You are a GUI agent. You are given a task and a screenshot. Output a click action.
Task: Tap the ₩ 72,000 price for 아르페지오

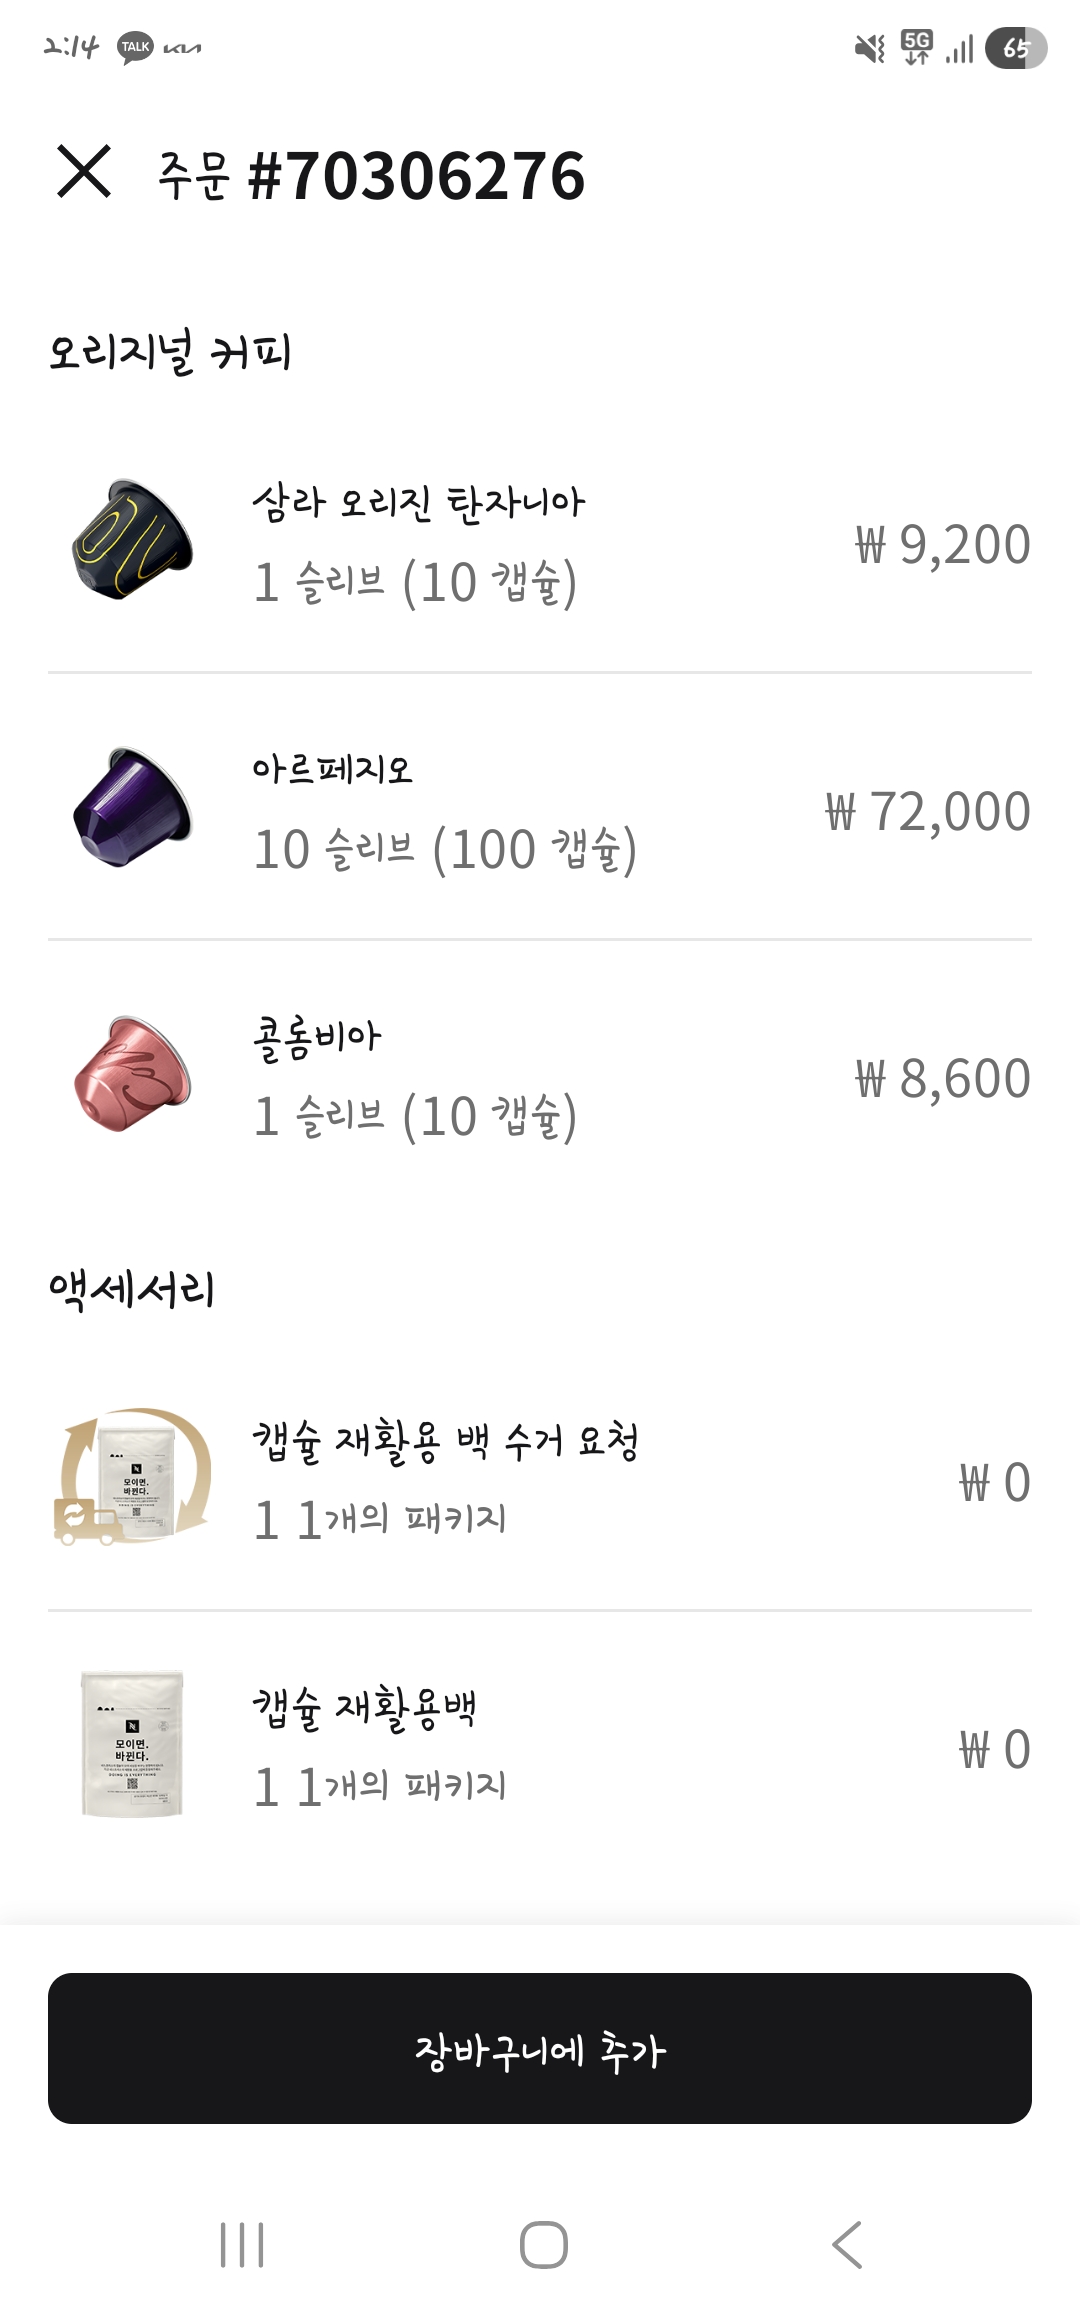[x=927, y=811]
